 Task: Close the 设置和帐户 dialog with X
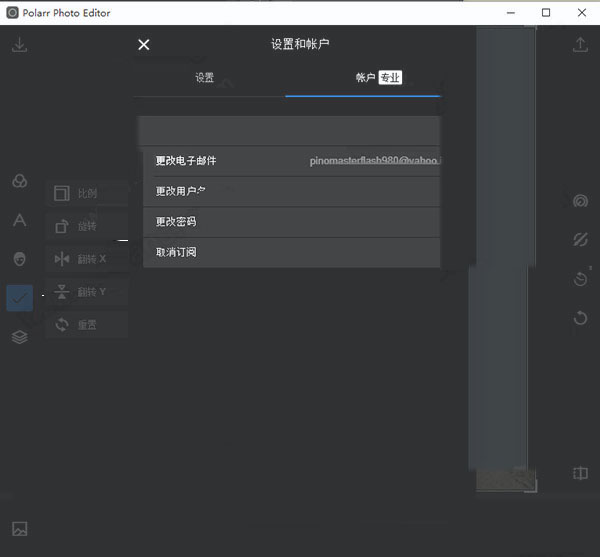point(144,45)
